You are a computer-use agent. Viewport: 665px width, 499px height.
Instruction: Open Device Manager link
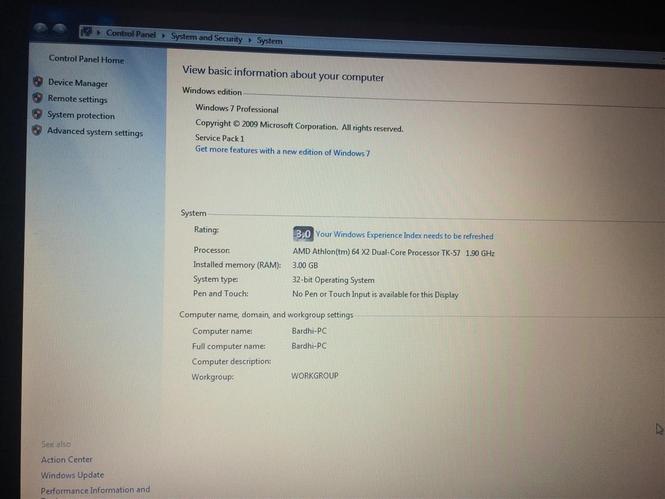tap(78, 83)
